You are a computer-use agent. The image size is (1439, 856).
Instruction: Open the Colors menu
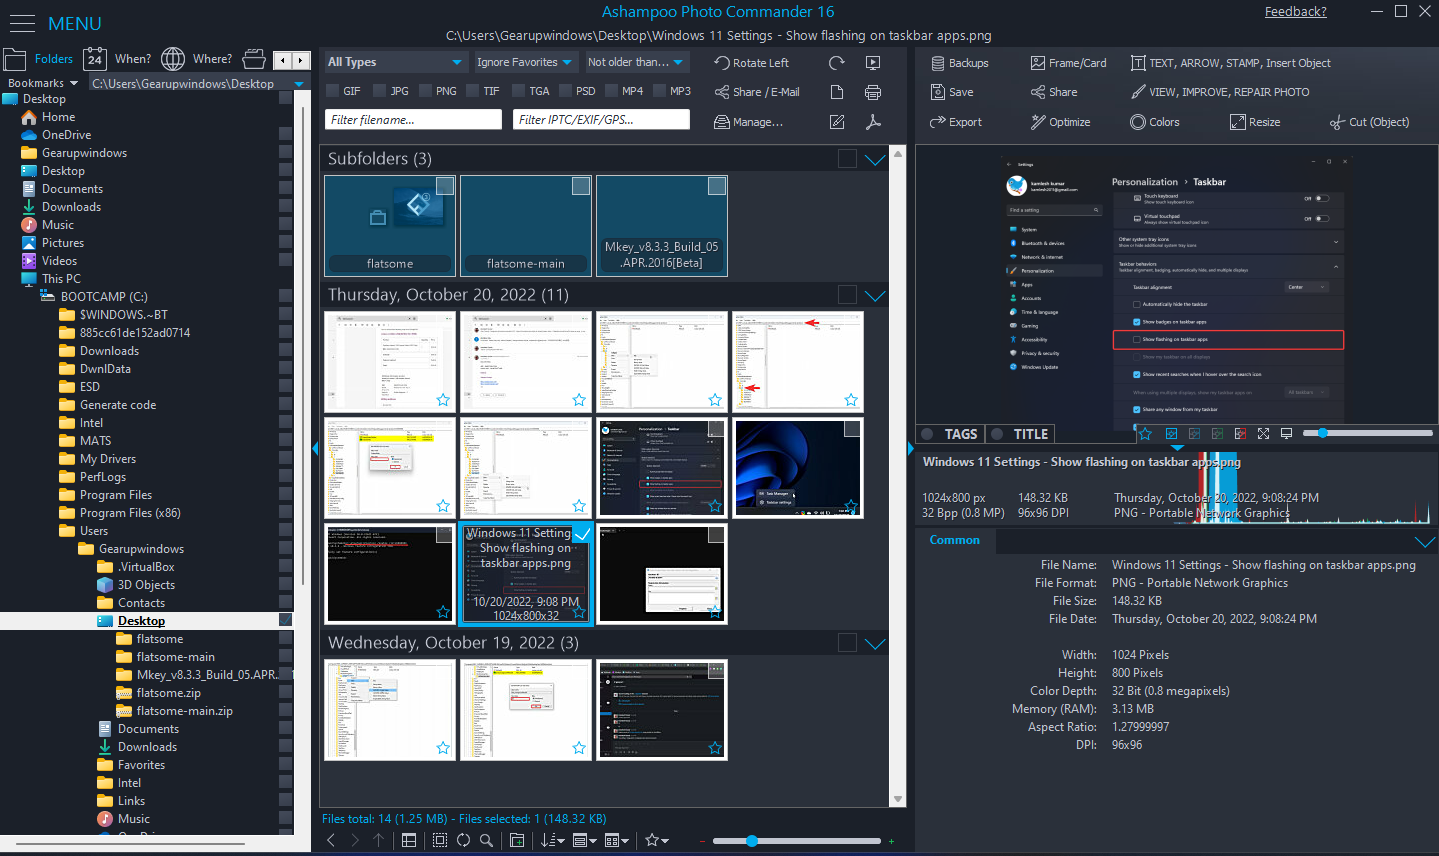[x=1155, y=122]
